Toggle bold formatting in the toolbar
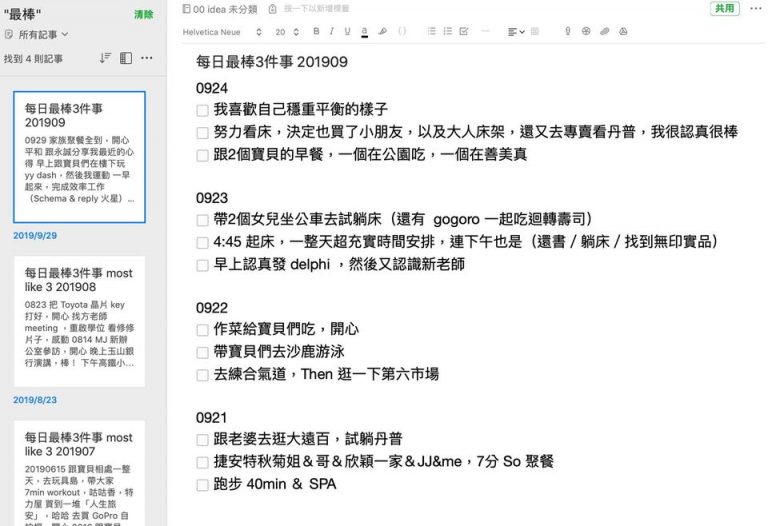This screenshot has height=526, width=768. click(316, 31)
